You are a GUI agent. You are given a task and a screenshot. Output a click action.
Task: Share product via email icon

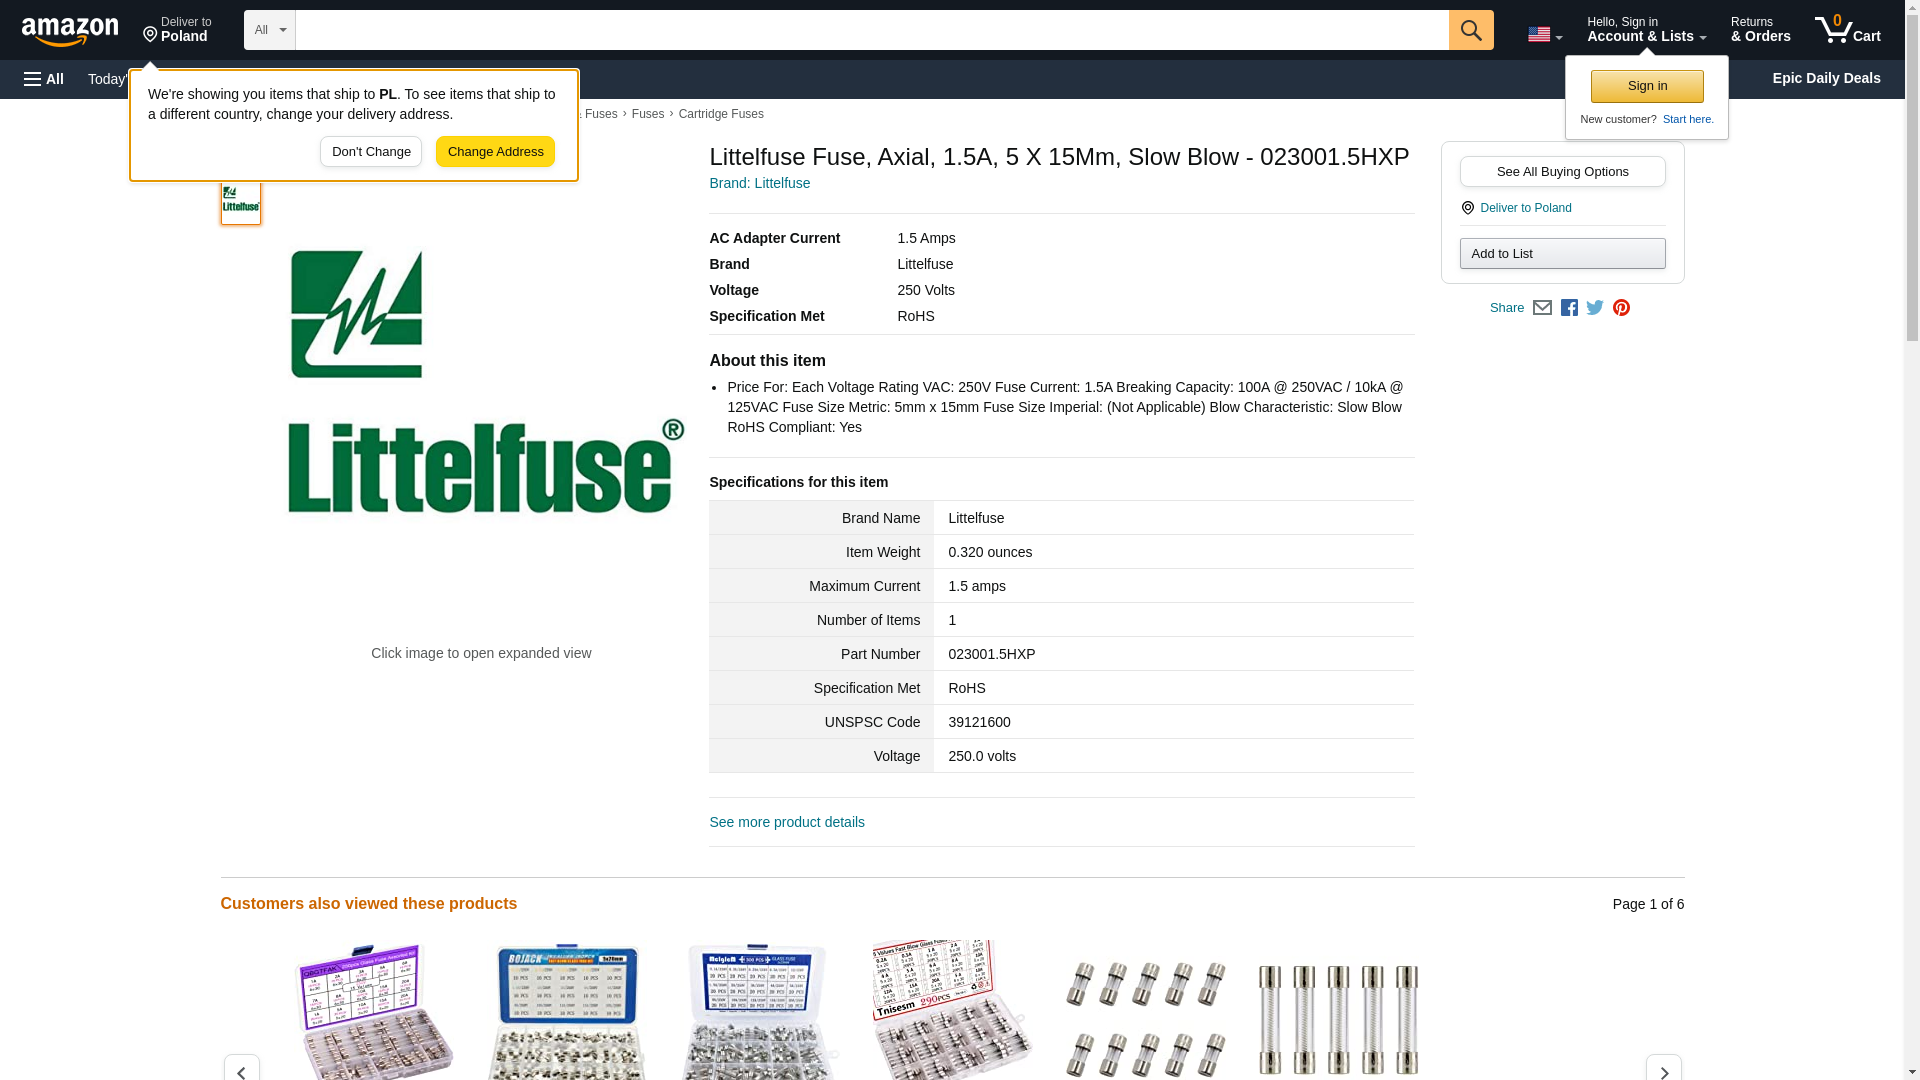pos(1542,308)
